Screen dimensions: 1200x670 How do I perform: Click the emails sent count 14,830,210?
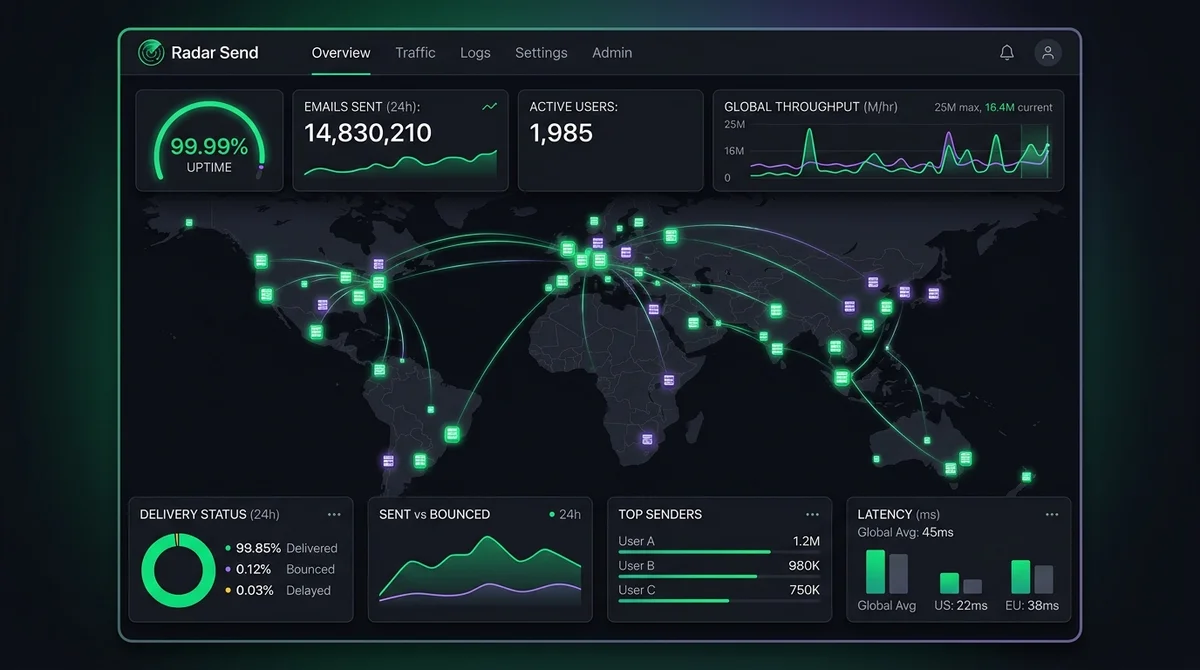click(x=368, y=133)
